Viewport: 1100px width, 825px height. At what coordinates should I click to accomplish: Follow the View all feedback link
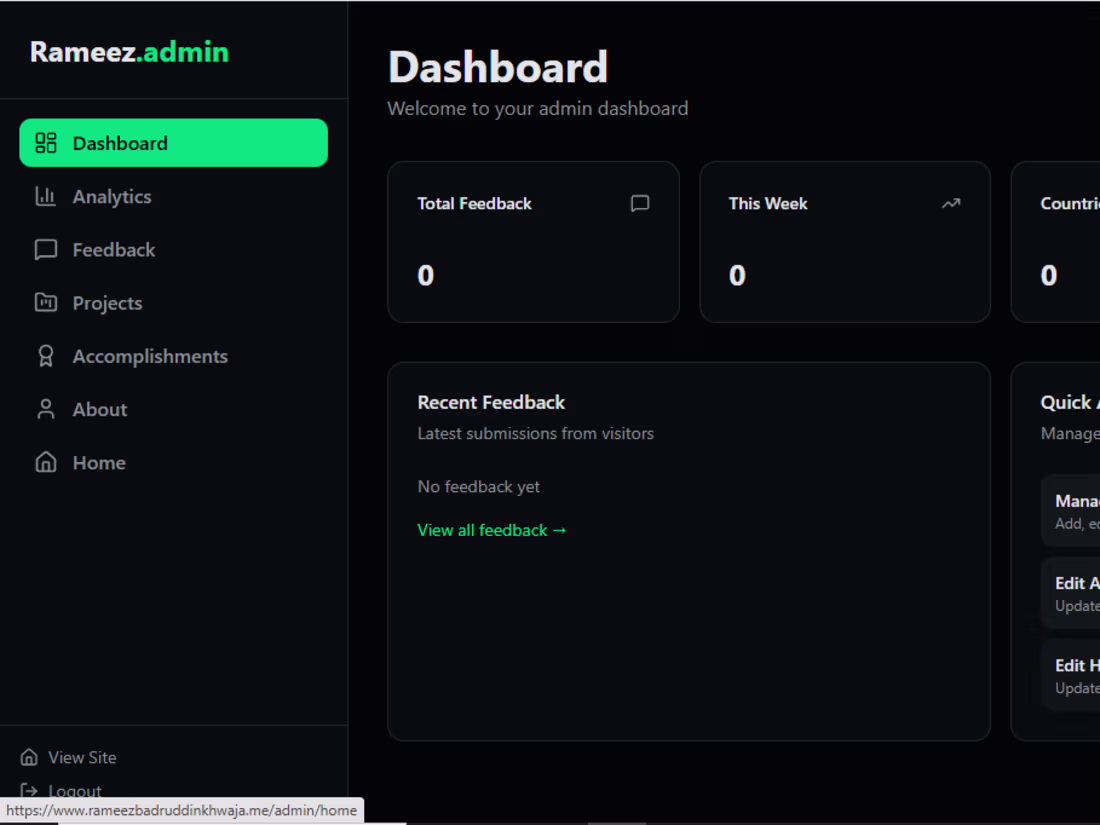492,530
